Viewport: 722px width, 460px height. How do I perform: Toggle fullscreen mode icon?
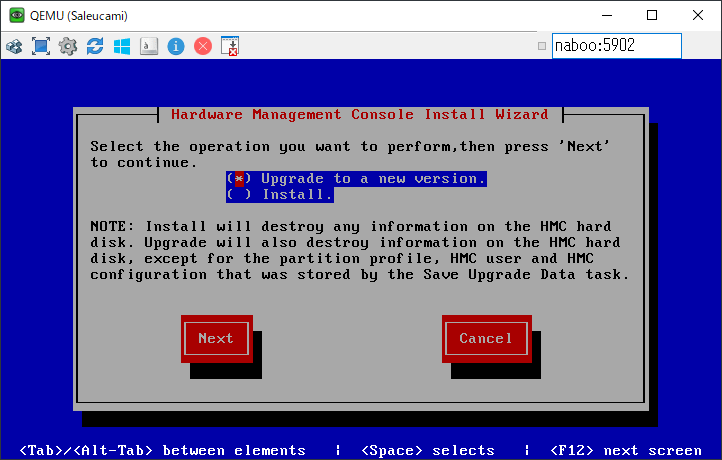tap(41, 46)
